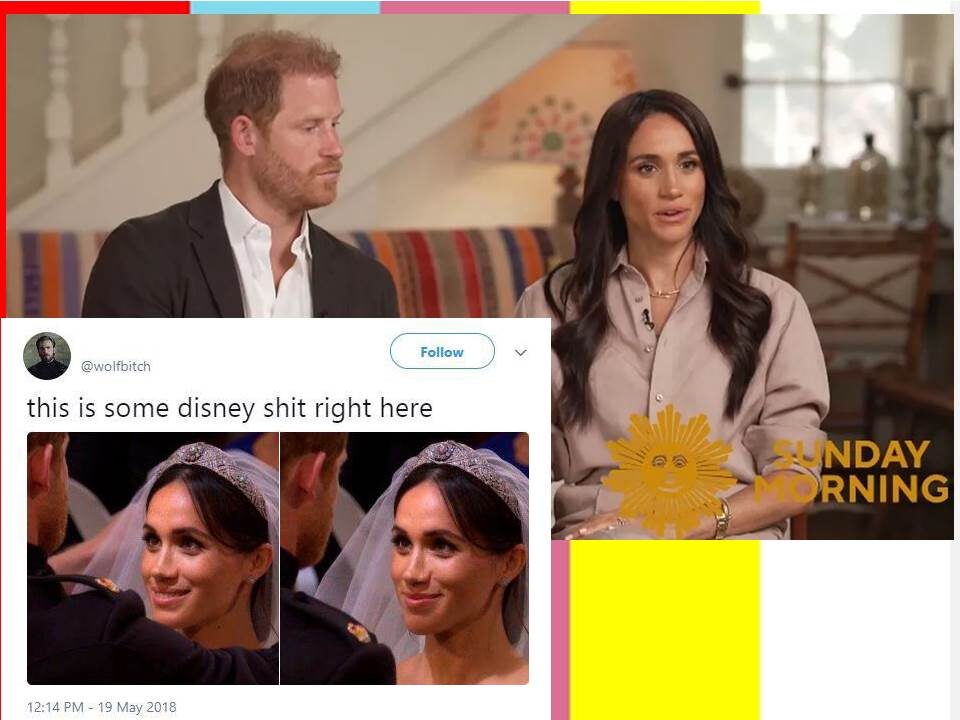Click the pink vertical strip beside the tweet
This screenshot has height=720, width=960.
coord(560,630)
